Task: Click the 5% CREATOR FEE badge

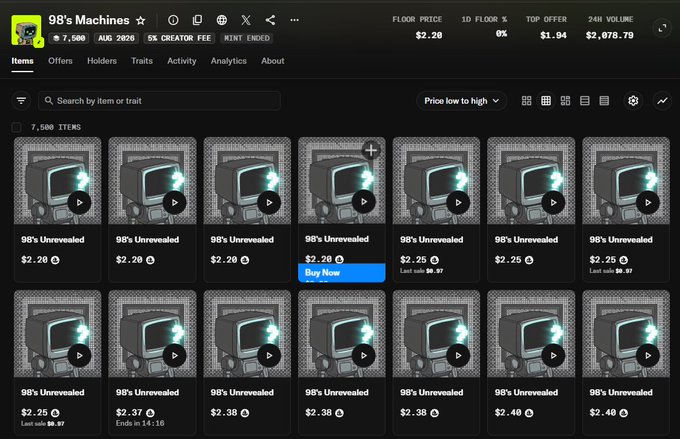Action: [x=179, y=38]
